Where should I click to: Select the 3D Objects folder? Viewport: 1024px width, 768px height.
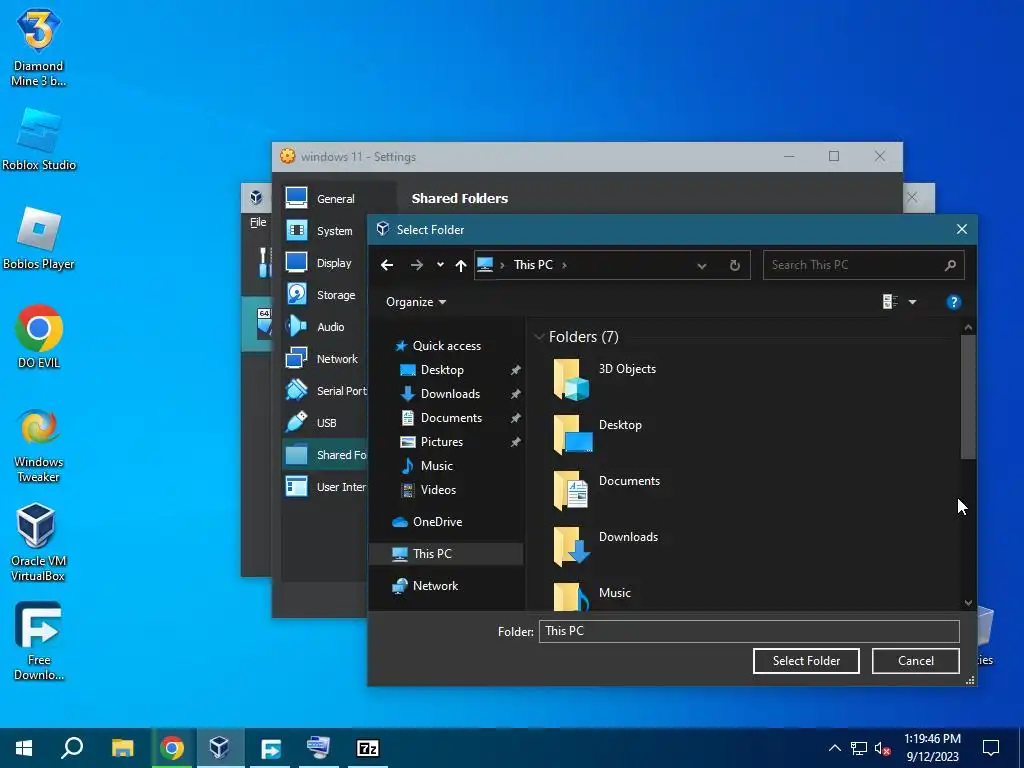coord(604,379)
